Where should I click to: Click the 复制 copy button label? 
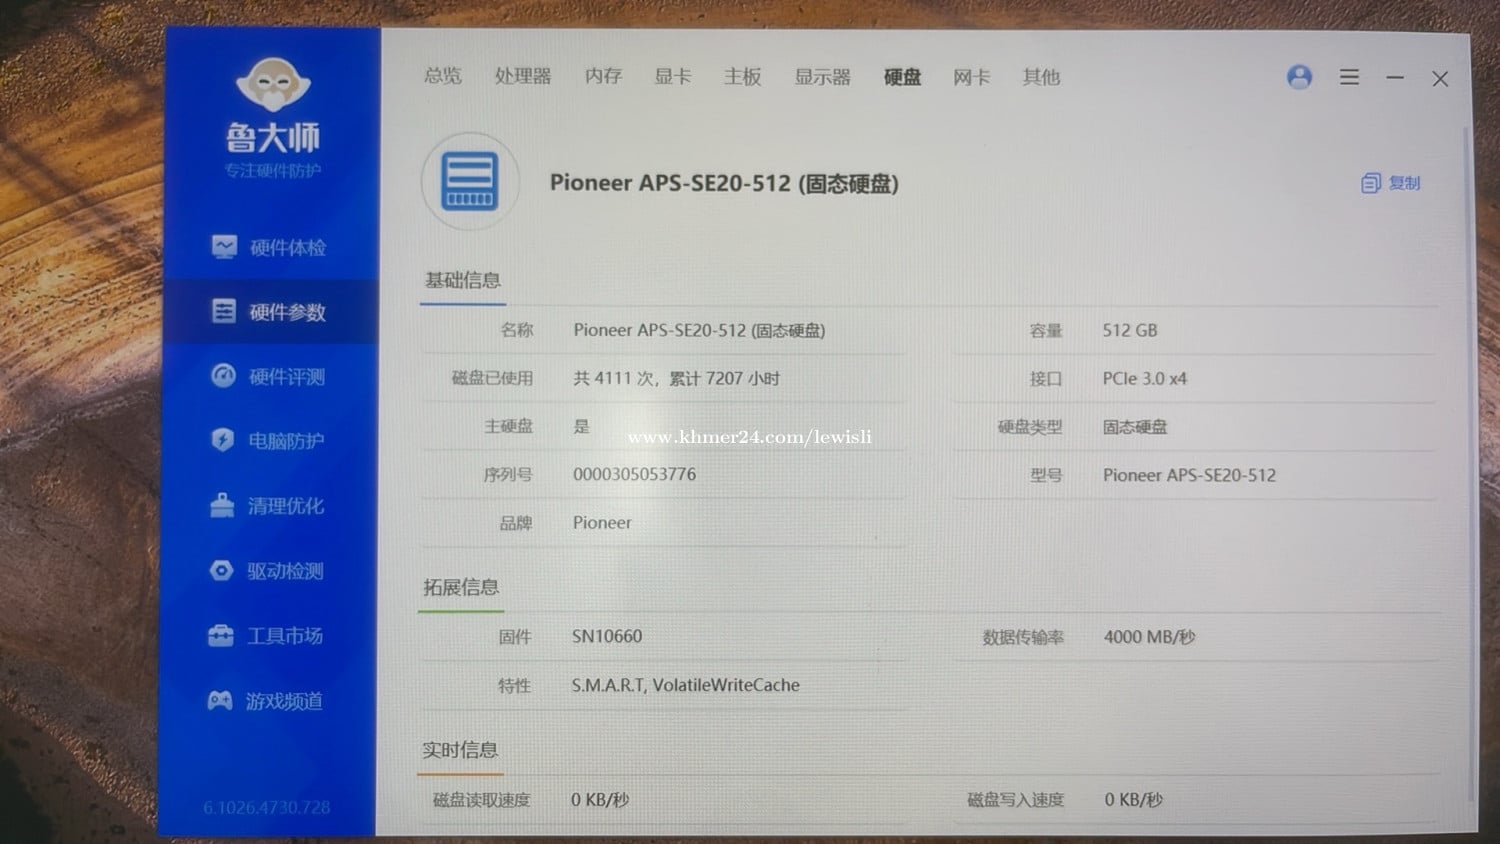click(x=1404, y=183)
